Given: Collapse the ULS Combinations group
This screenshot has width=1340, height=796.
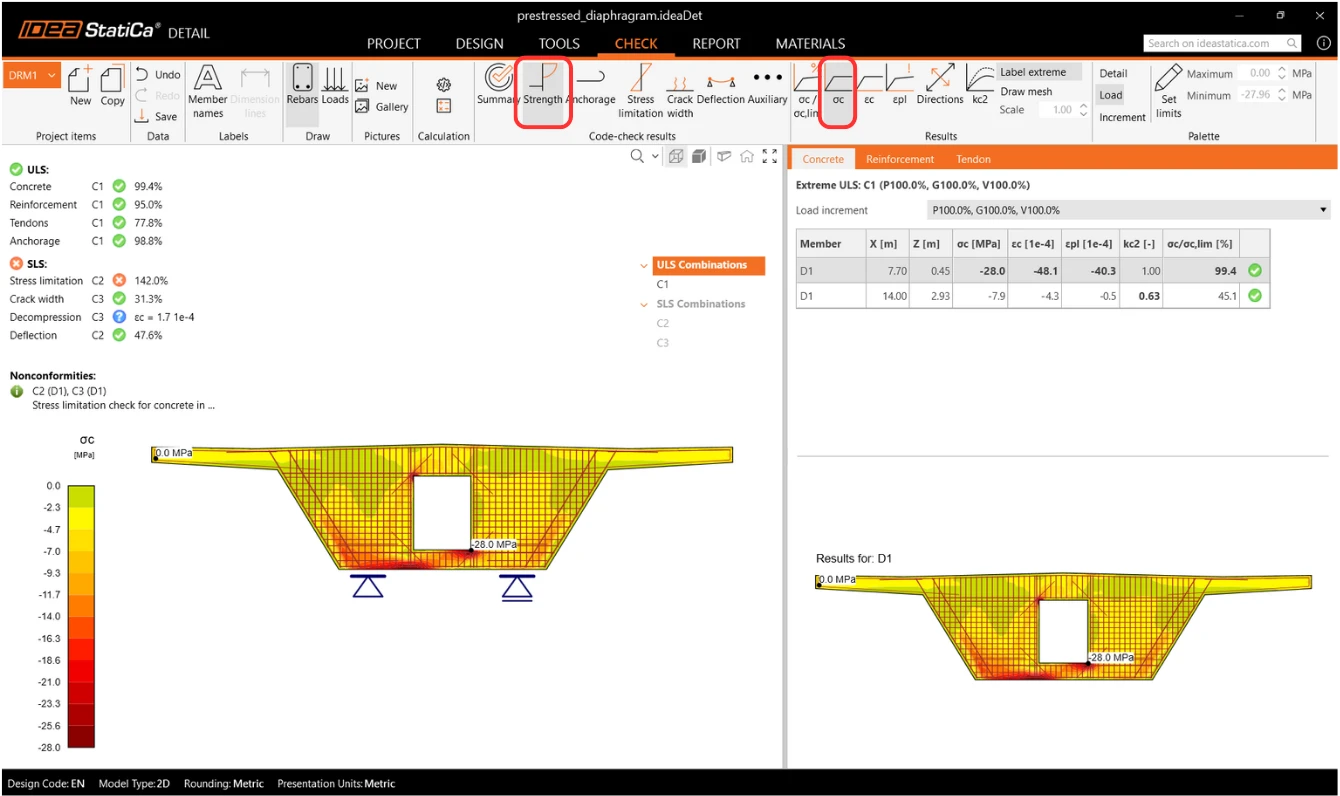Looking at the screenshot, I should [644, 266].
